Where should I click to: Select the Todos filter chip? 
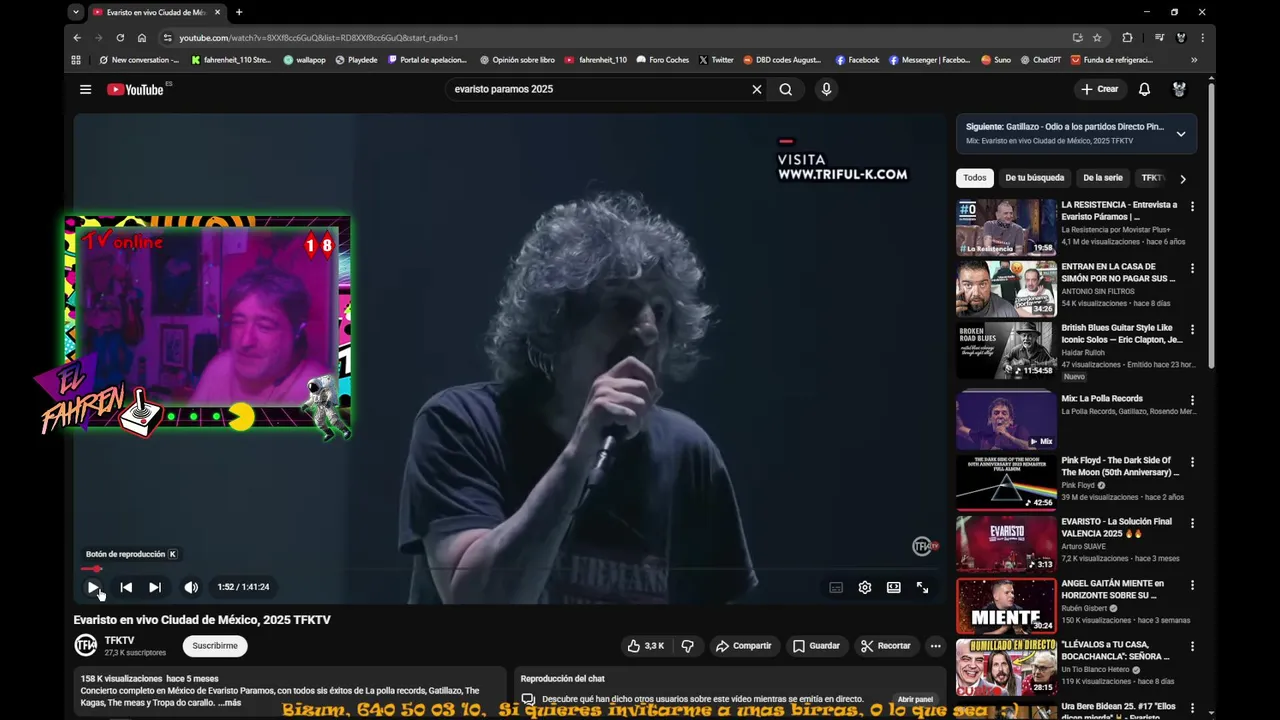click(975, 178)
